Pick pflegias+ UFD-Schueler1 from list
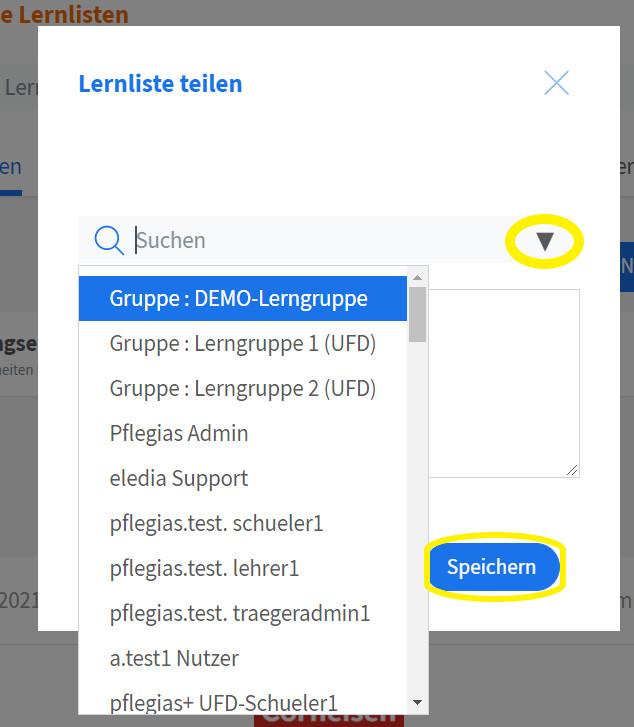Viewport: 634px width, 727px height. click(223, 701)
